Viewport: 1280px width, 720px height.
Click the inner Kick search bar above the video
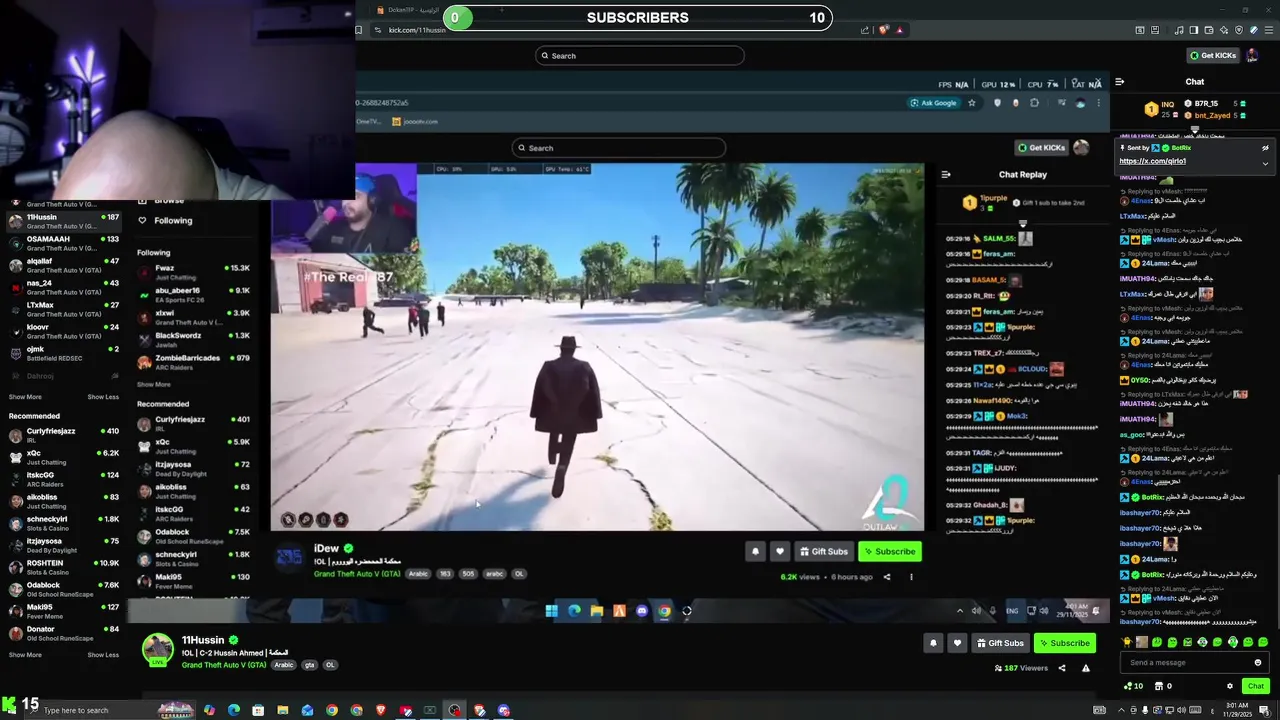pos(619,148)
